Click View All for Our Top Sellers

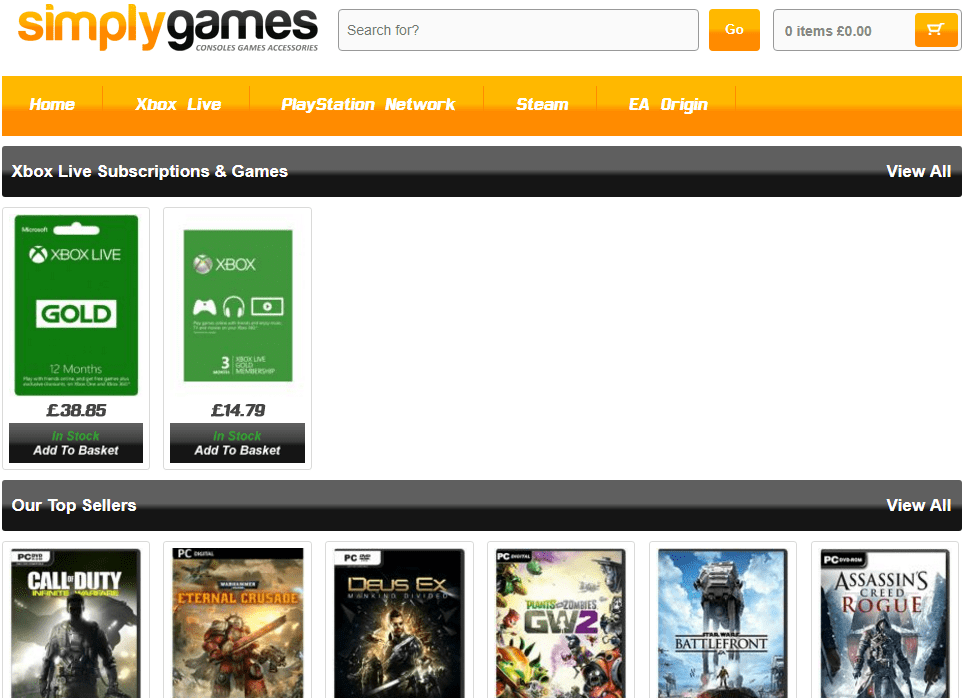click(x=919, y=506)
